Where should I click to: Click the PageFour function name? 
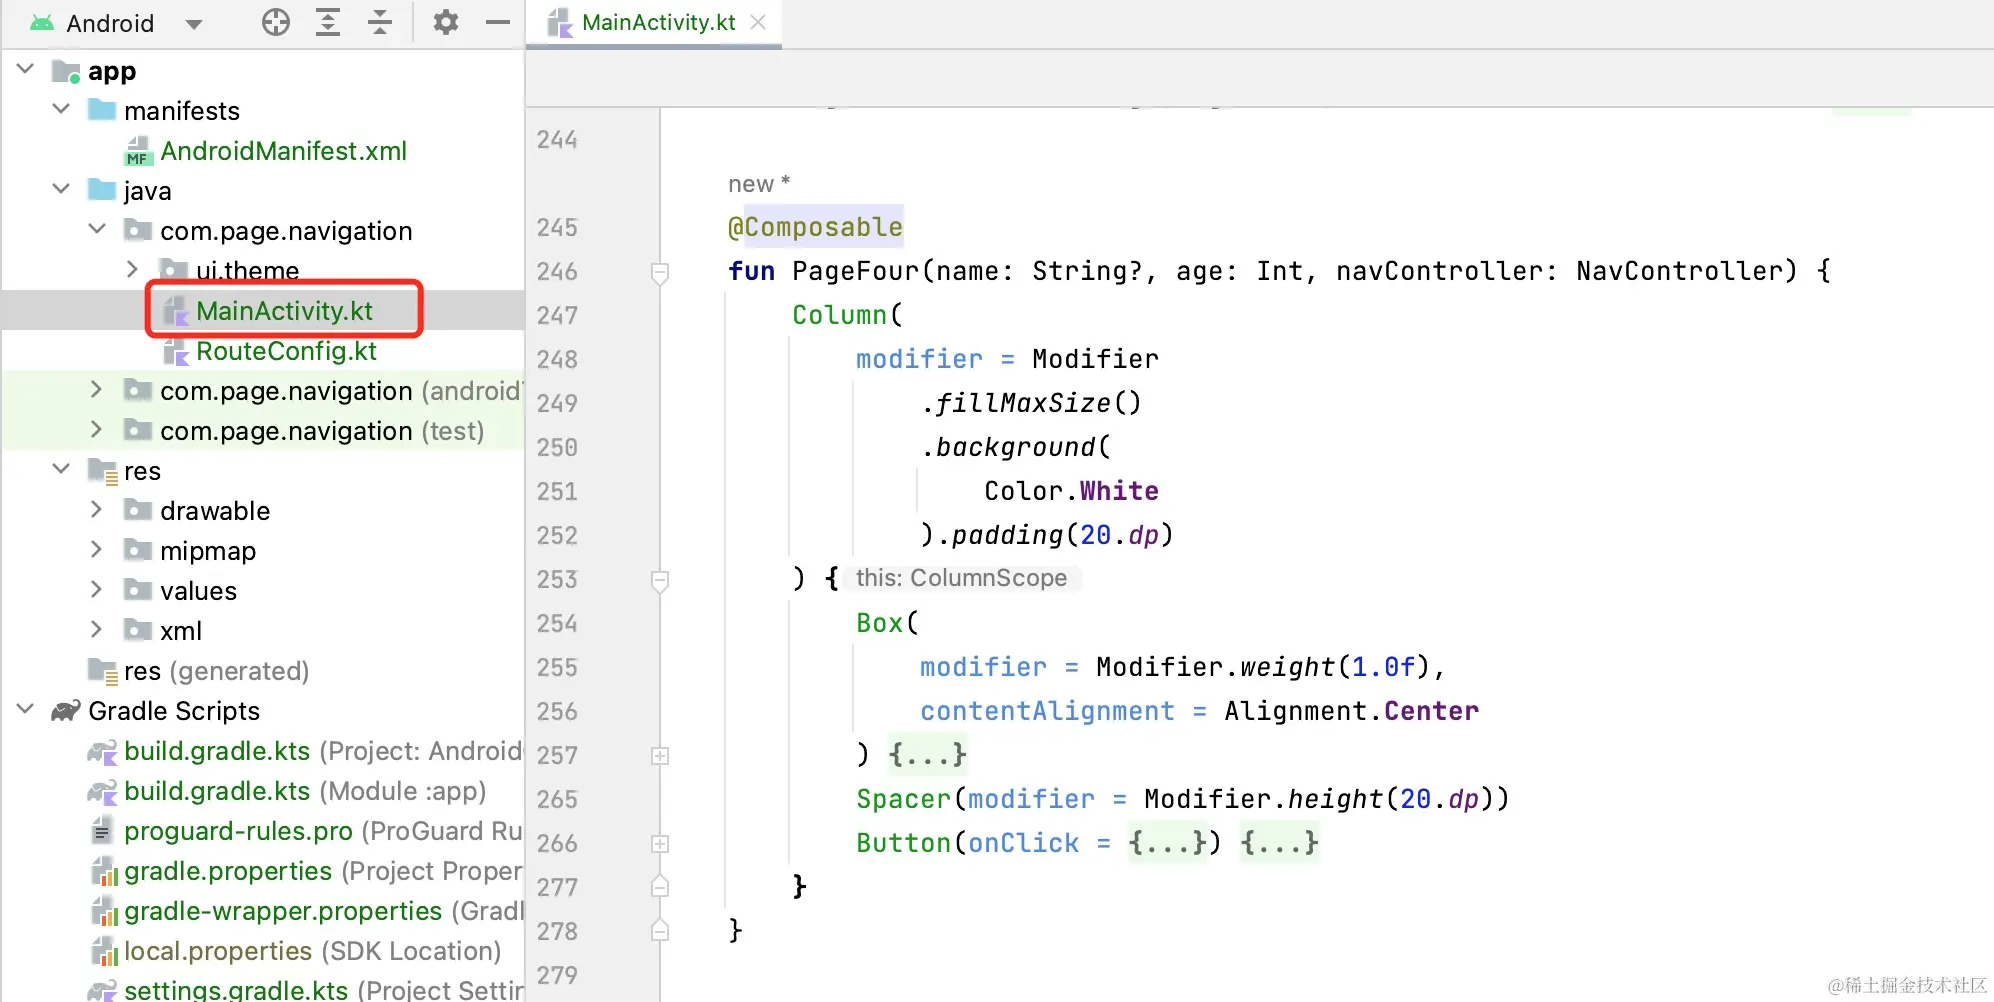pos(855,271)
